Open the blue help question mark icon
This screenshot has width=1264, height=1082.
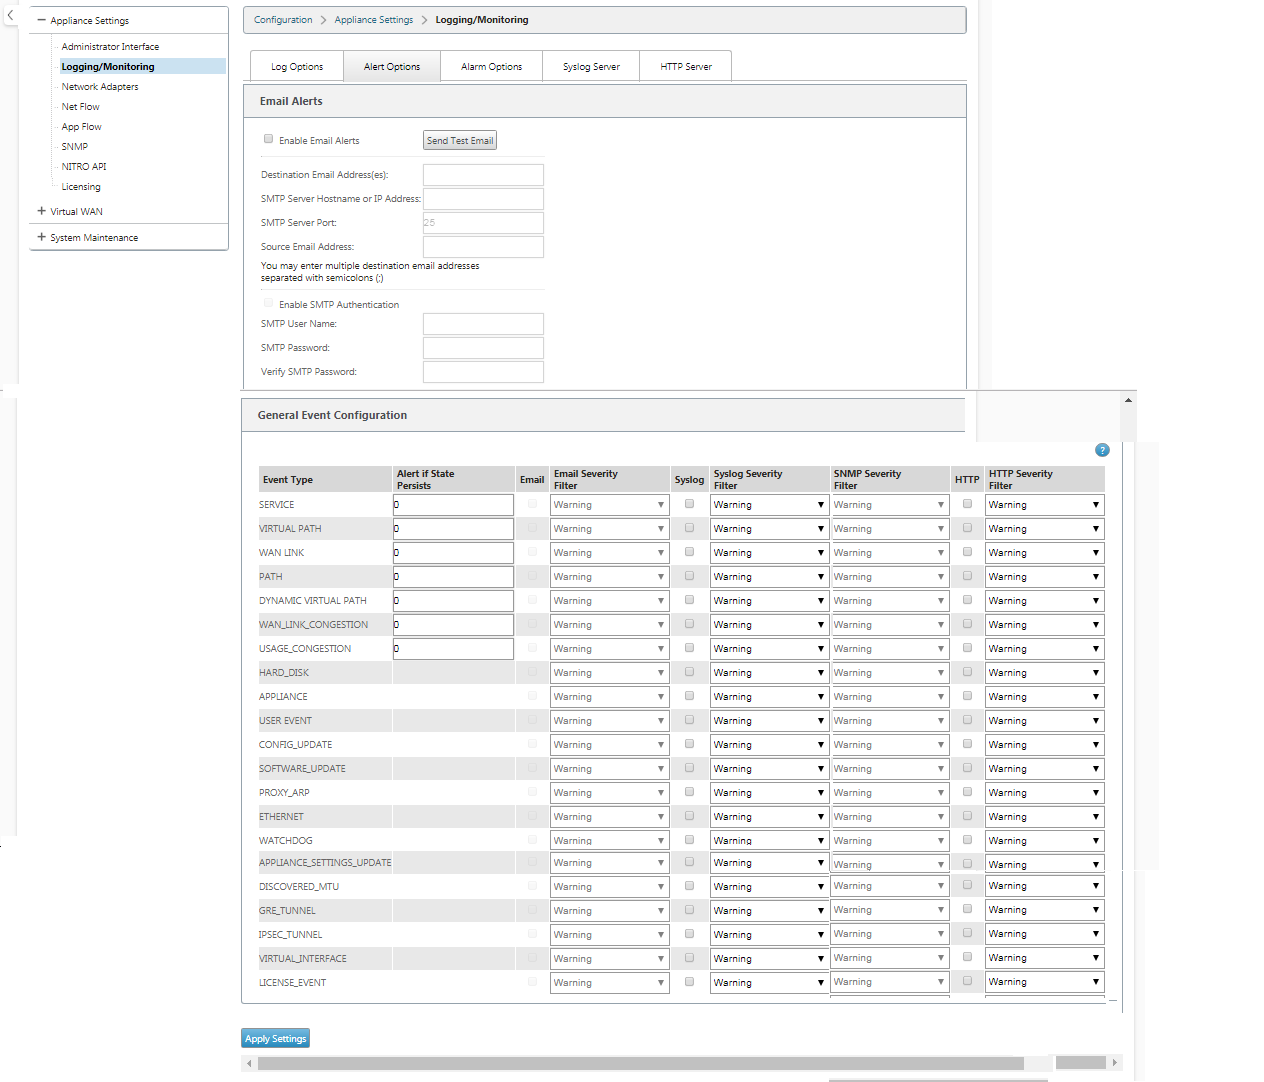click(1102, 450)
